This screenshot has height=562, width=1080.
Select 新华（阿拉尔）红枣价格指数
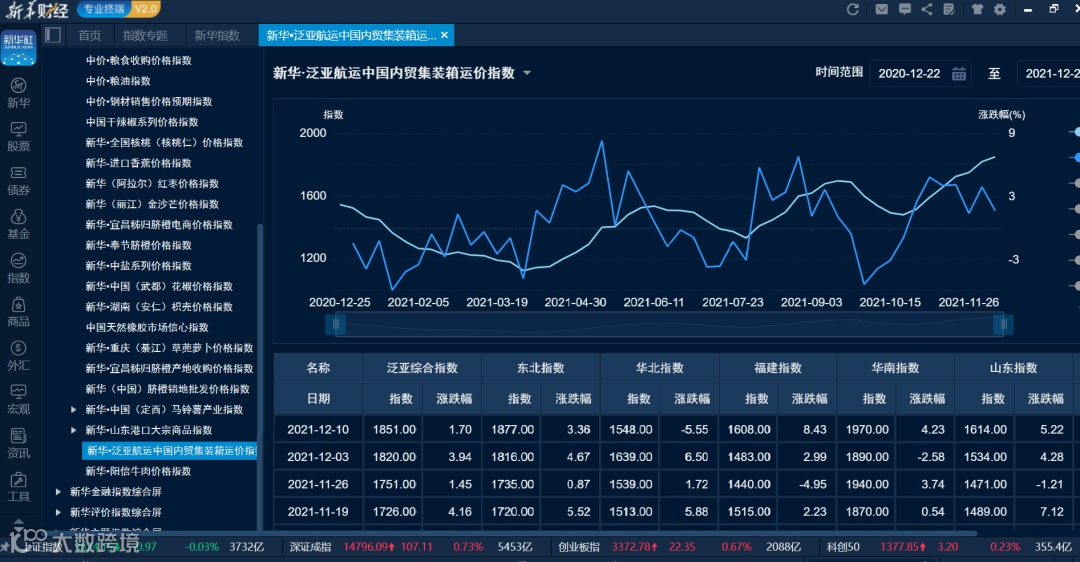pos(152,184)
